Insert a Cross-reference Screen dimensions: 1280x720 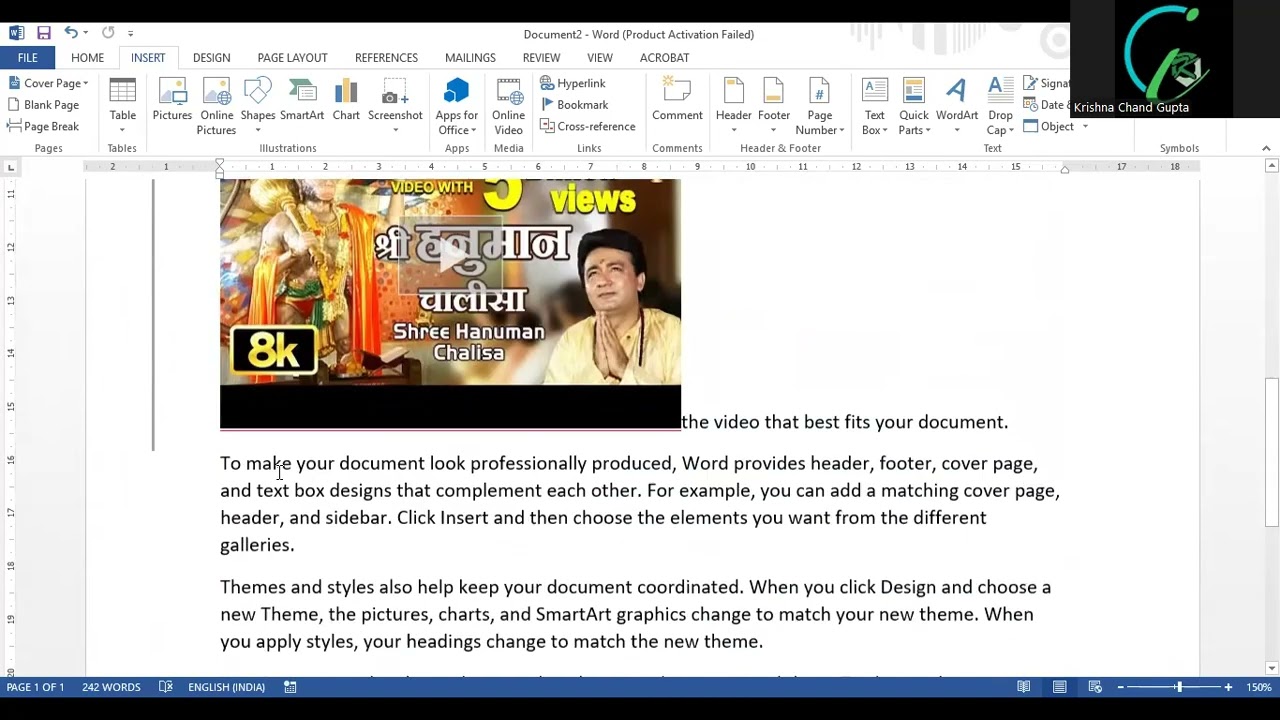(x=588, y=127)
